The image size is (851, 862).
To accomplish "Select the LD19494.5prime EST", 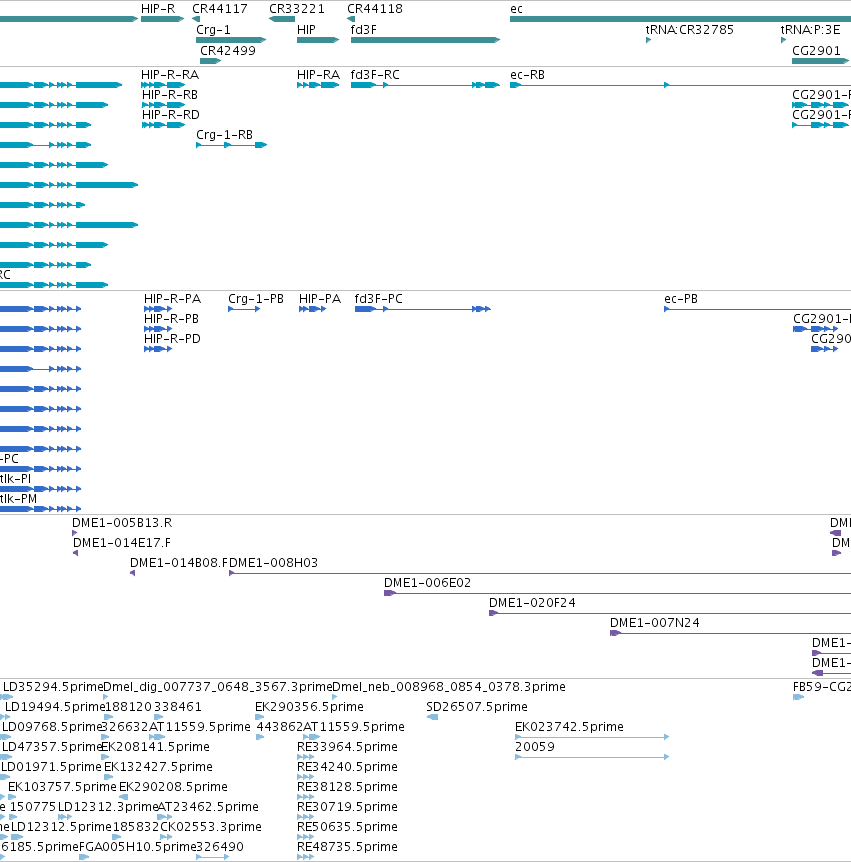I will coord(5,717).
